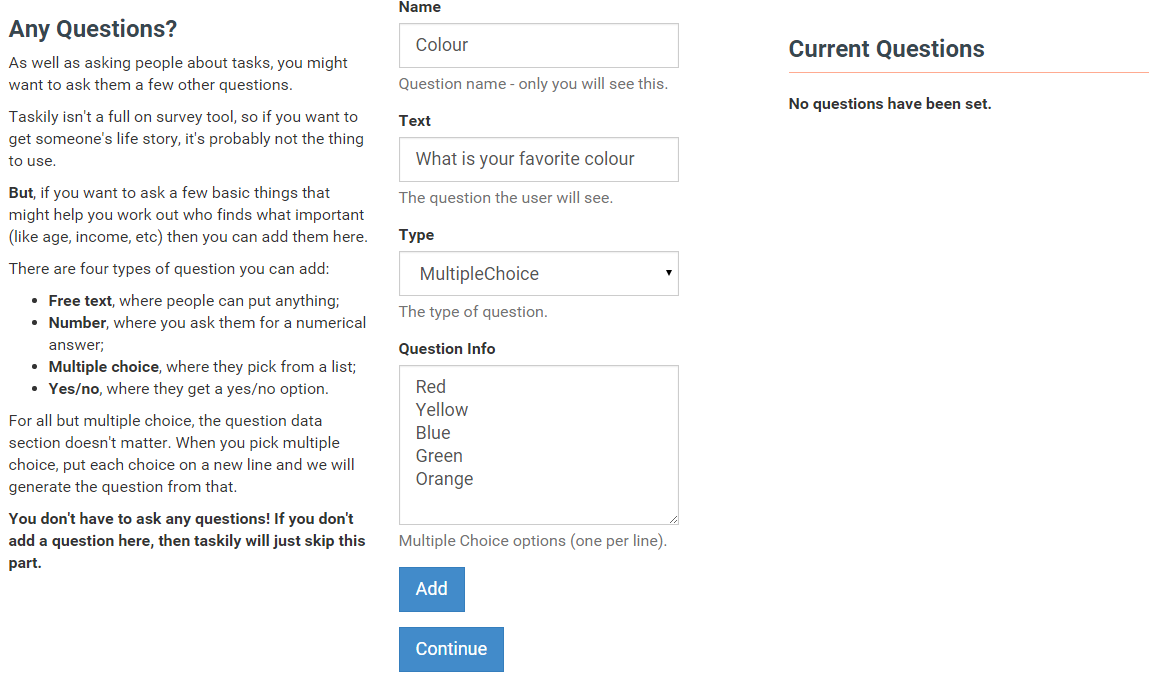Click the Name field containing "Colour"
The image size is (1161, 686).
click(538, 46)
